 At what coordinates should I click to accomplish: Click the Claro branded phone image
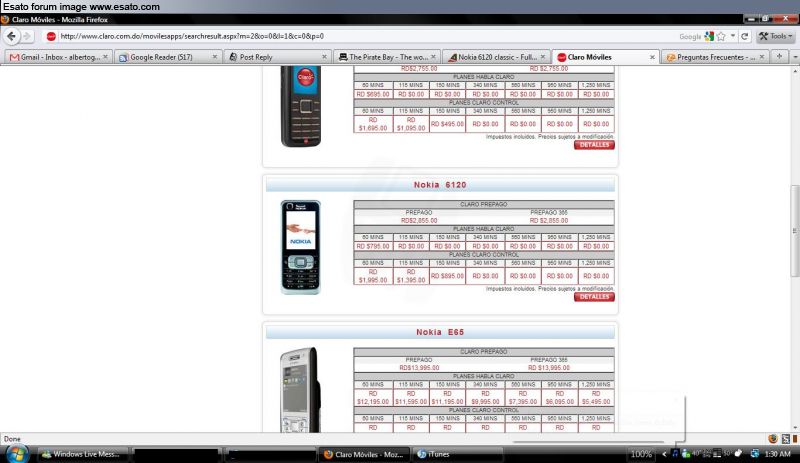point(301,106)
